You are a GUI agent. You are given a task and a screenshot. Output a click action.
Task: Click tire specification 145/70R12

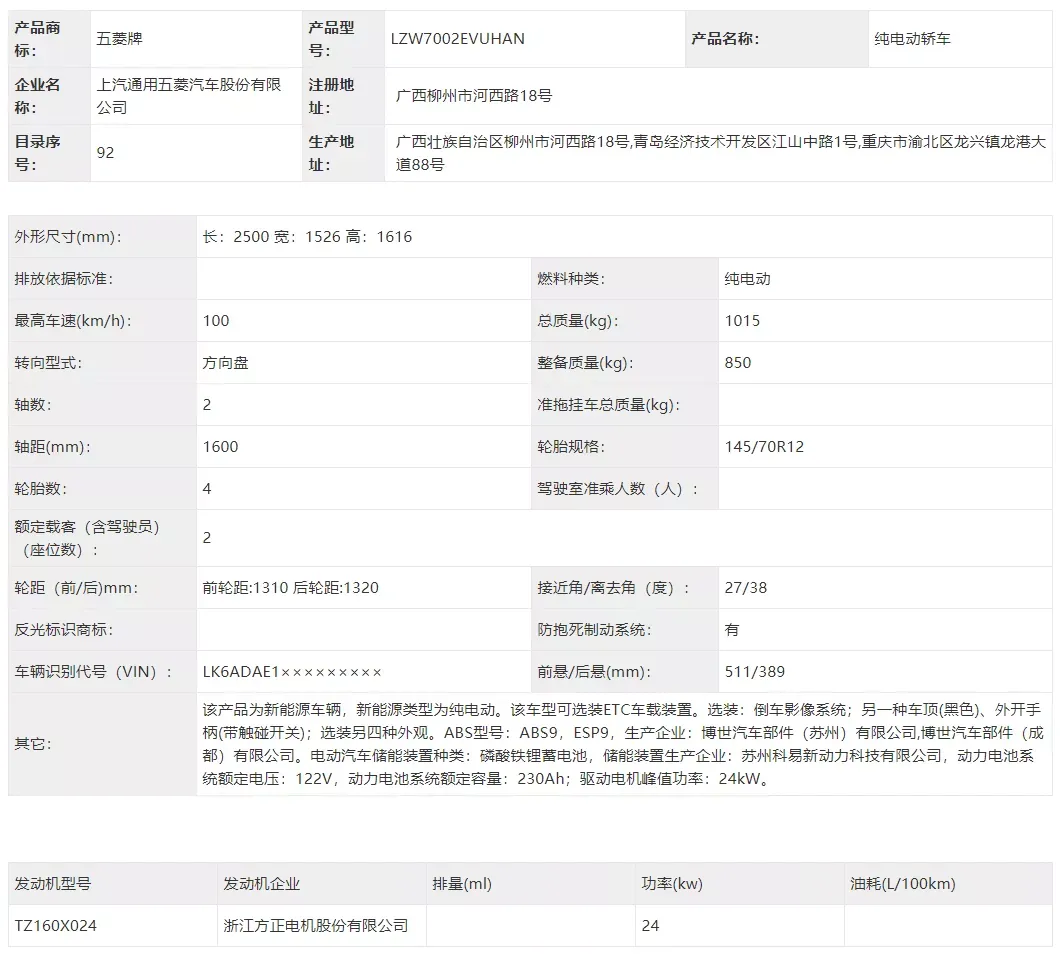tap(764, 446)
